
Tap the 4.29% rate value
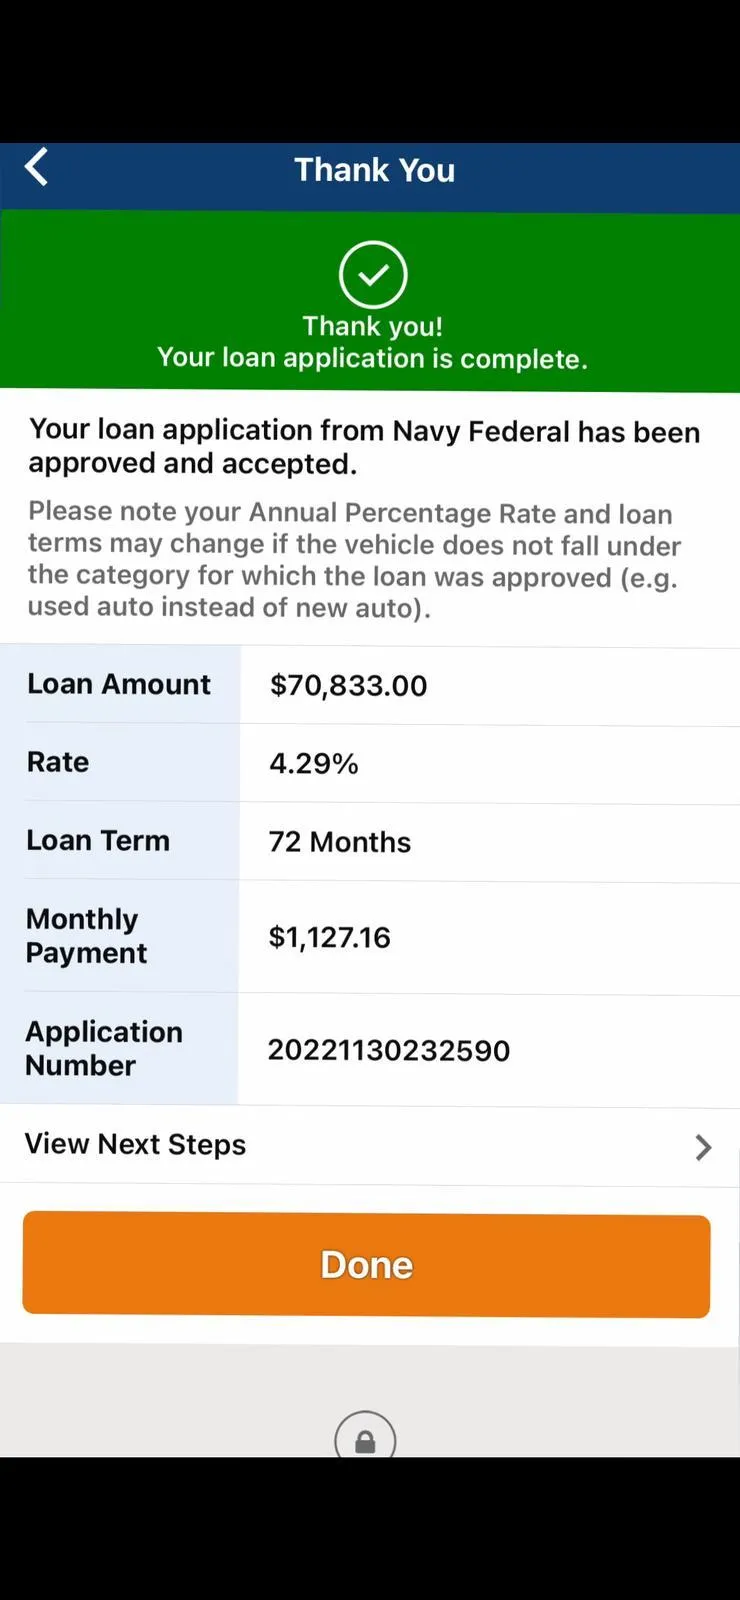[313, 764]
